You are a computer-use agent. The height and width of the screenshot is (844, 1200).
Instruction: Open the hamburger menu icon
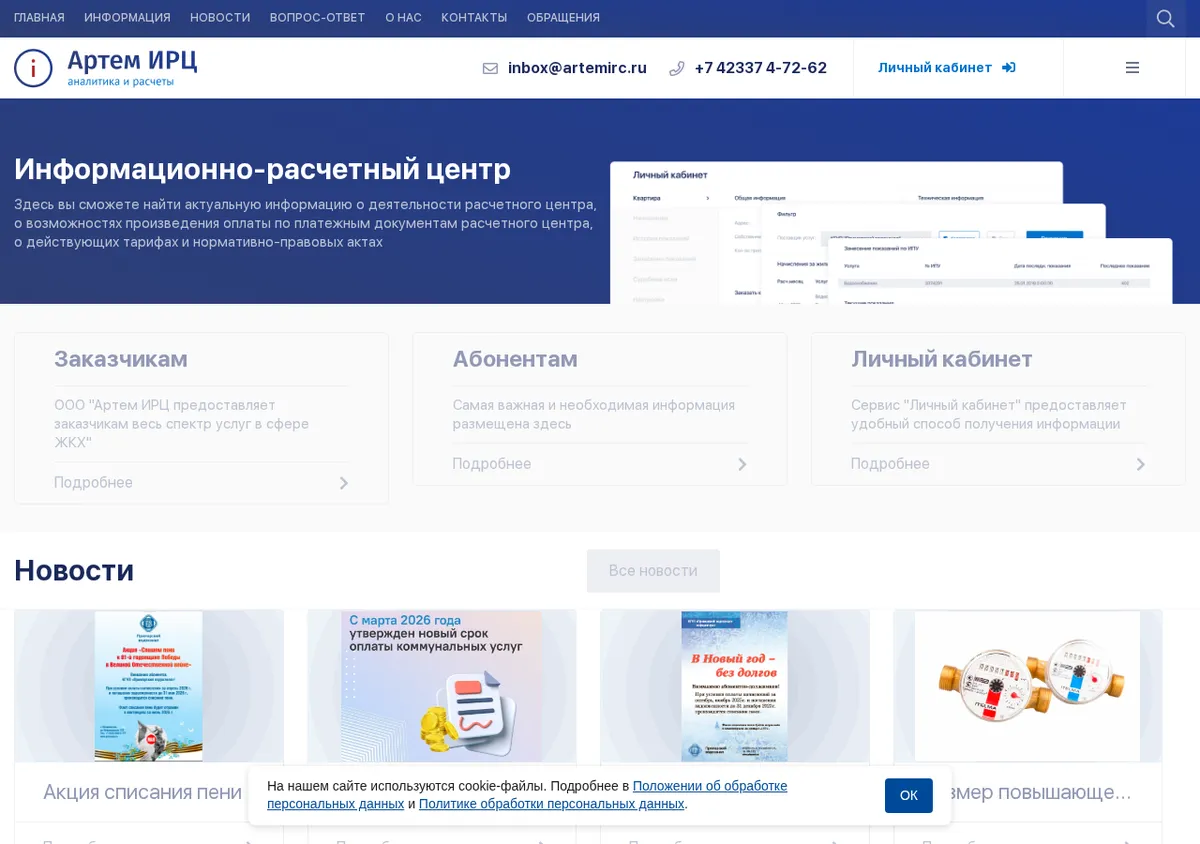pos(1132,68)
